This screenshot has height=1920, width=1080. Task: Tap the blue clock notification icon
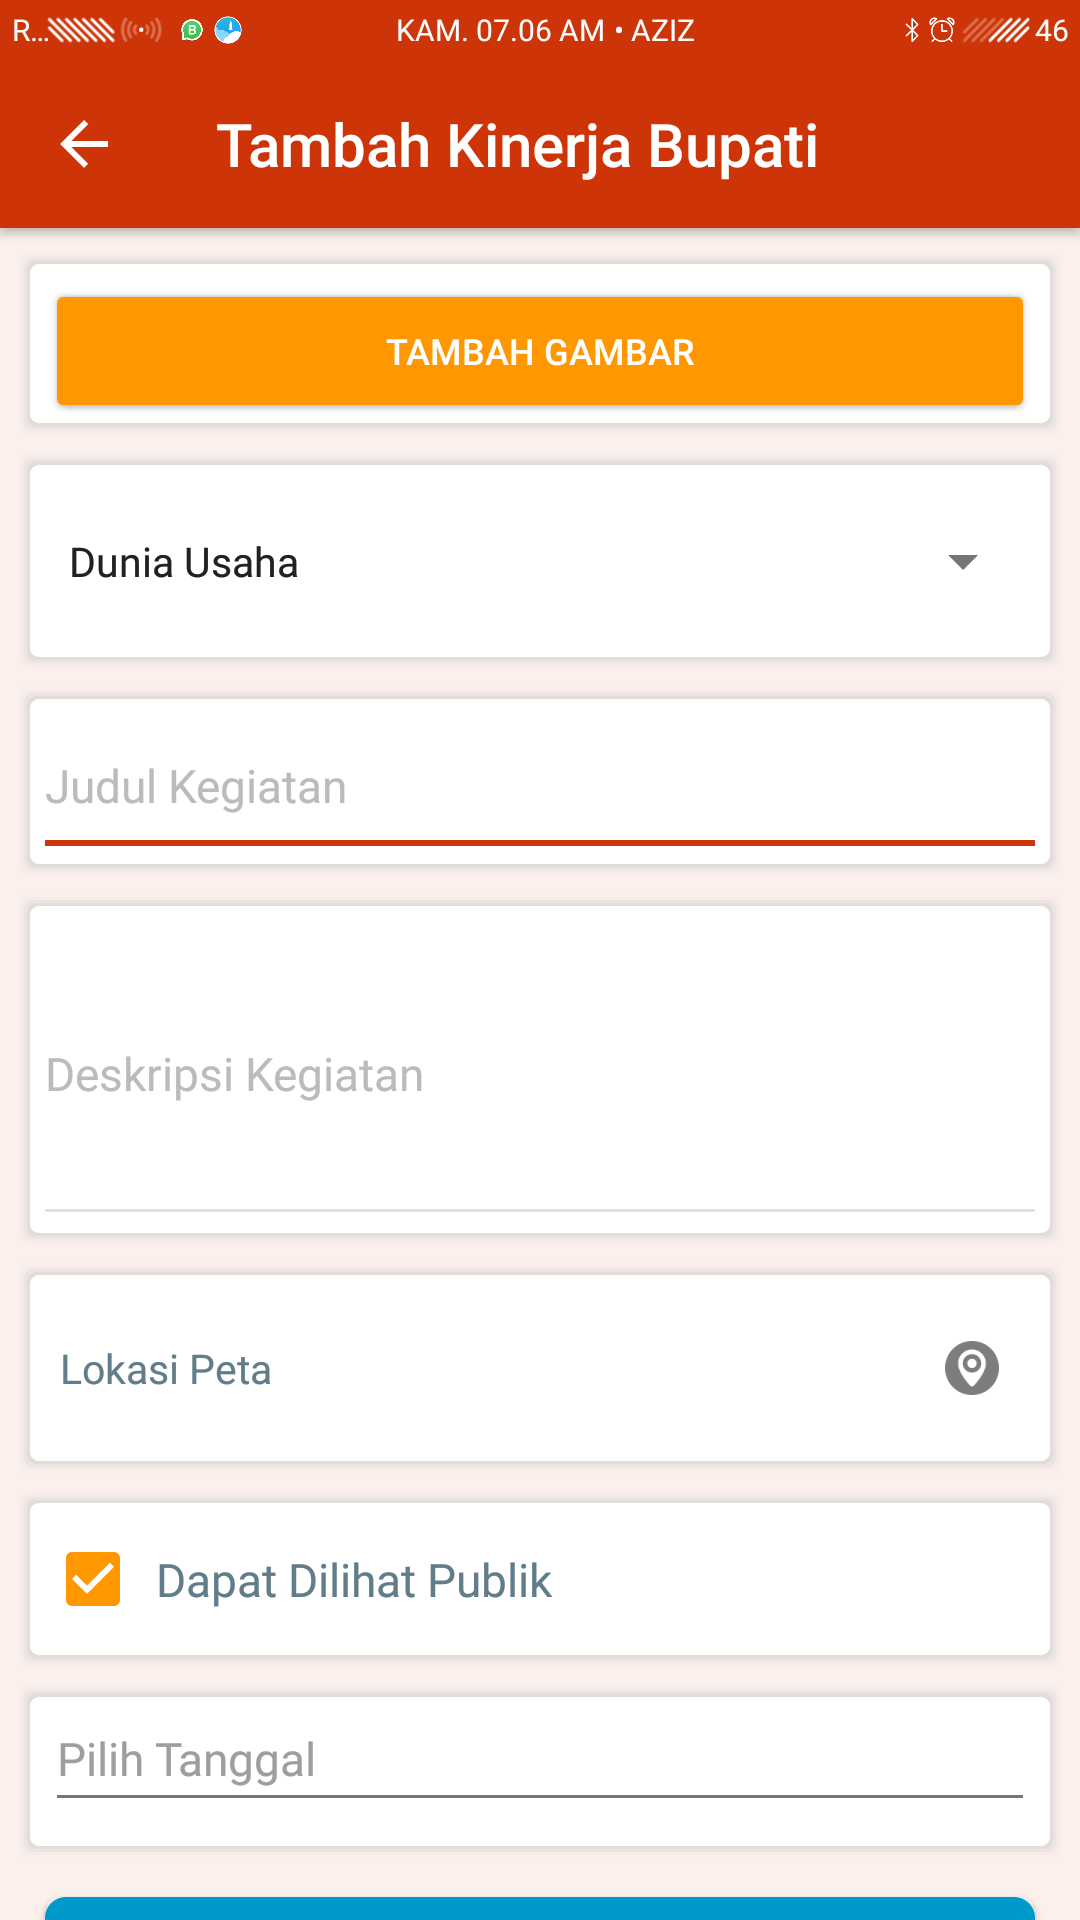click(x=228, y=31)
